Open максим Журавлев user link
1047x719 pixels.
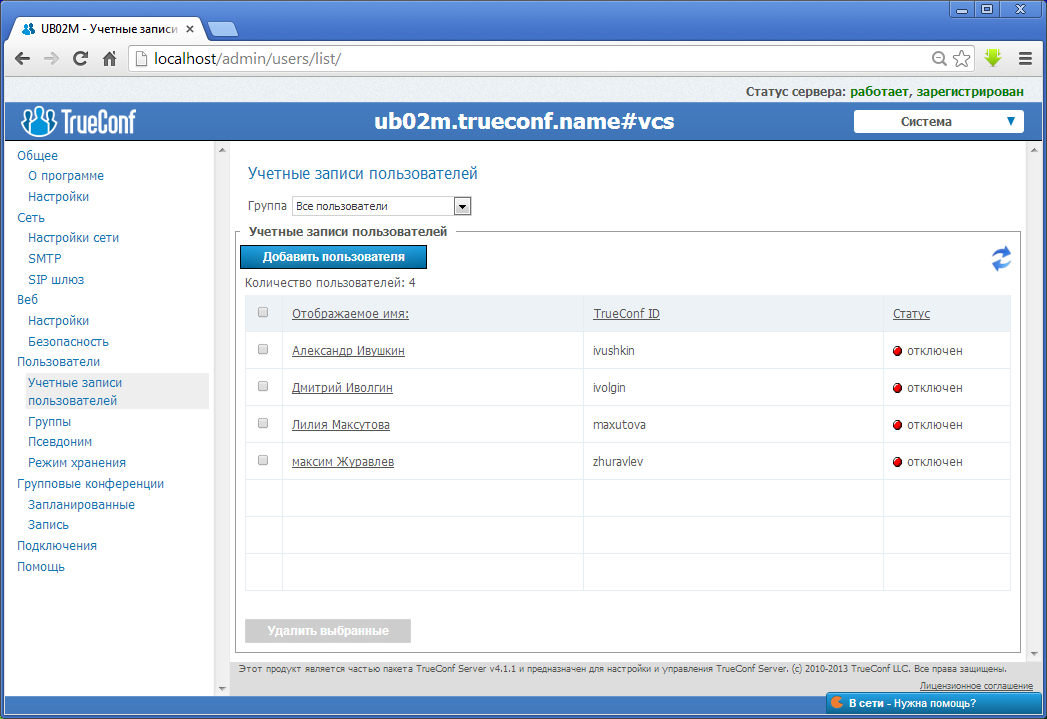click(x=343, y=462)
